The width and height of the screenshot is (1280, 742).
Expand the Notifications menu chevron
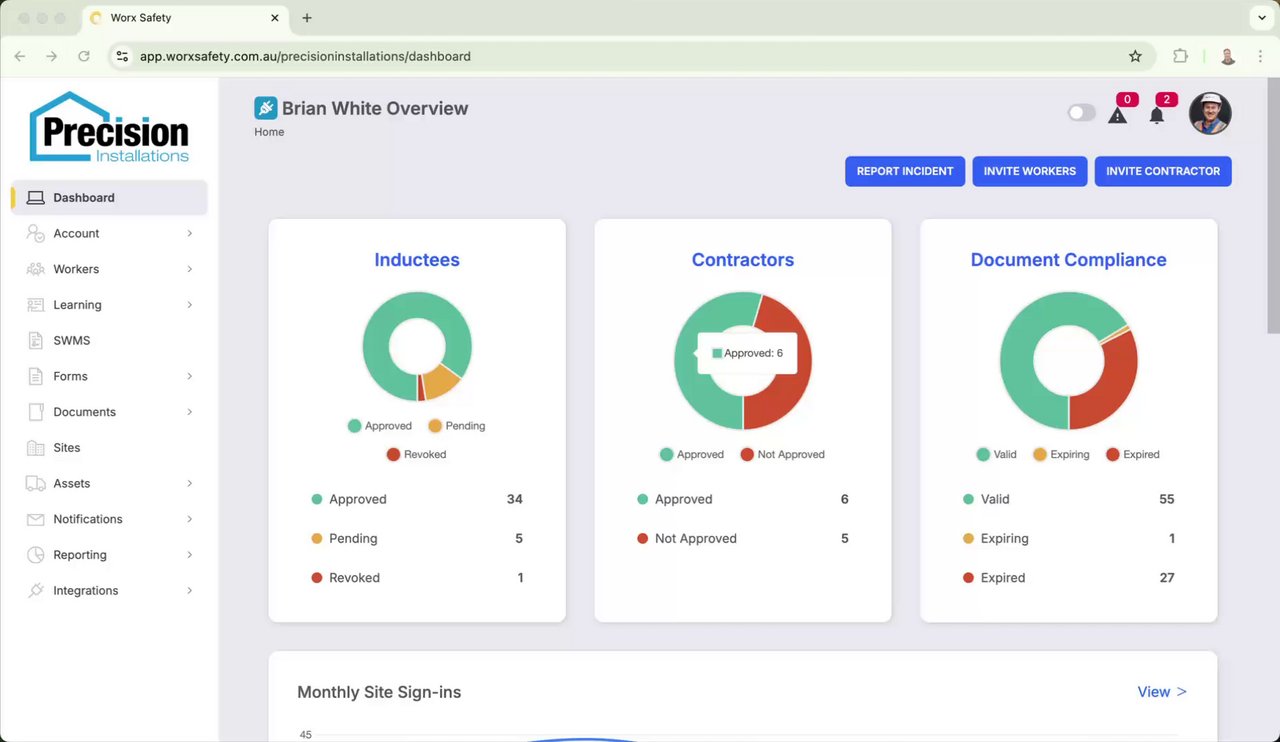(189, 519)
